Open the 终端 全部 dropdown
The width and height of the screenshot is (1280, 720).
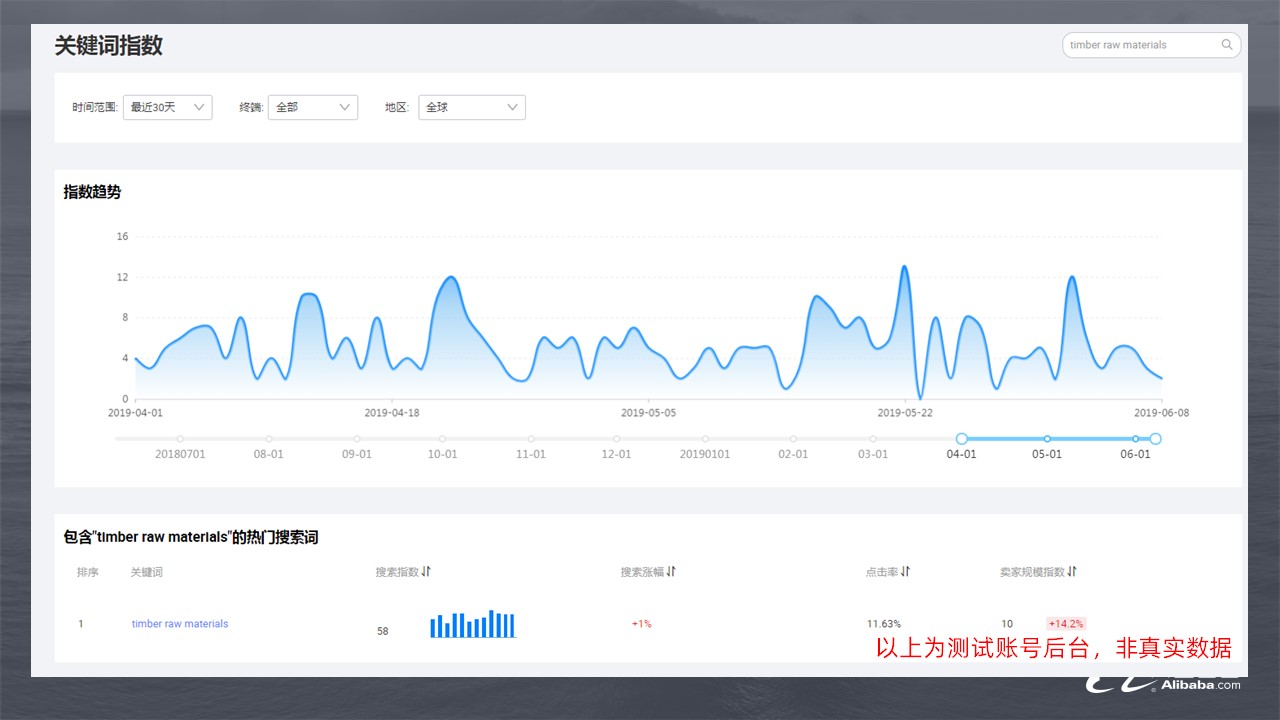click(313, 107)
